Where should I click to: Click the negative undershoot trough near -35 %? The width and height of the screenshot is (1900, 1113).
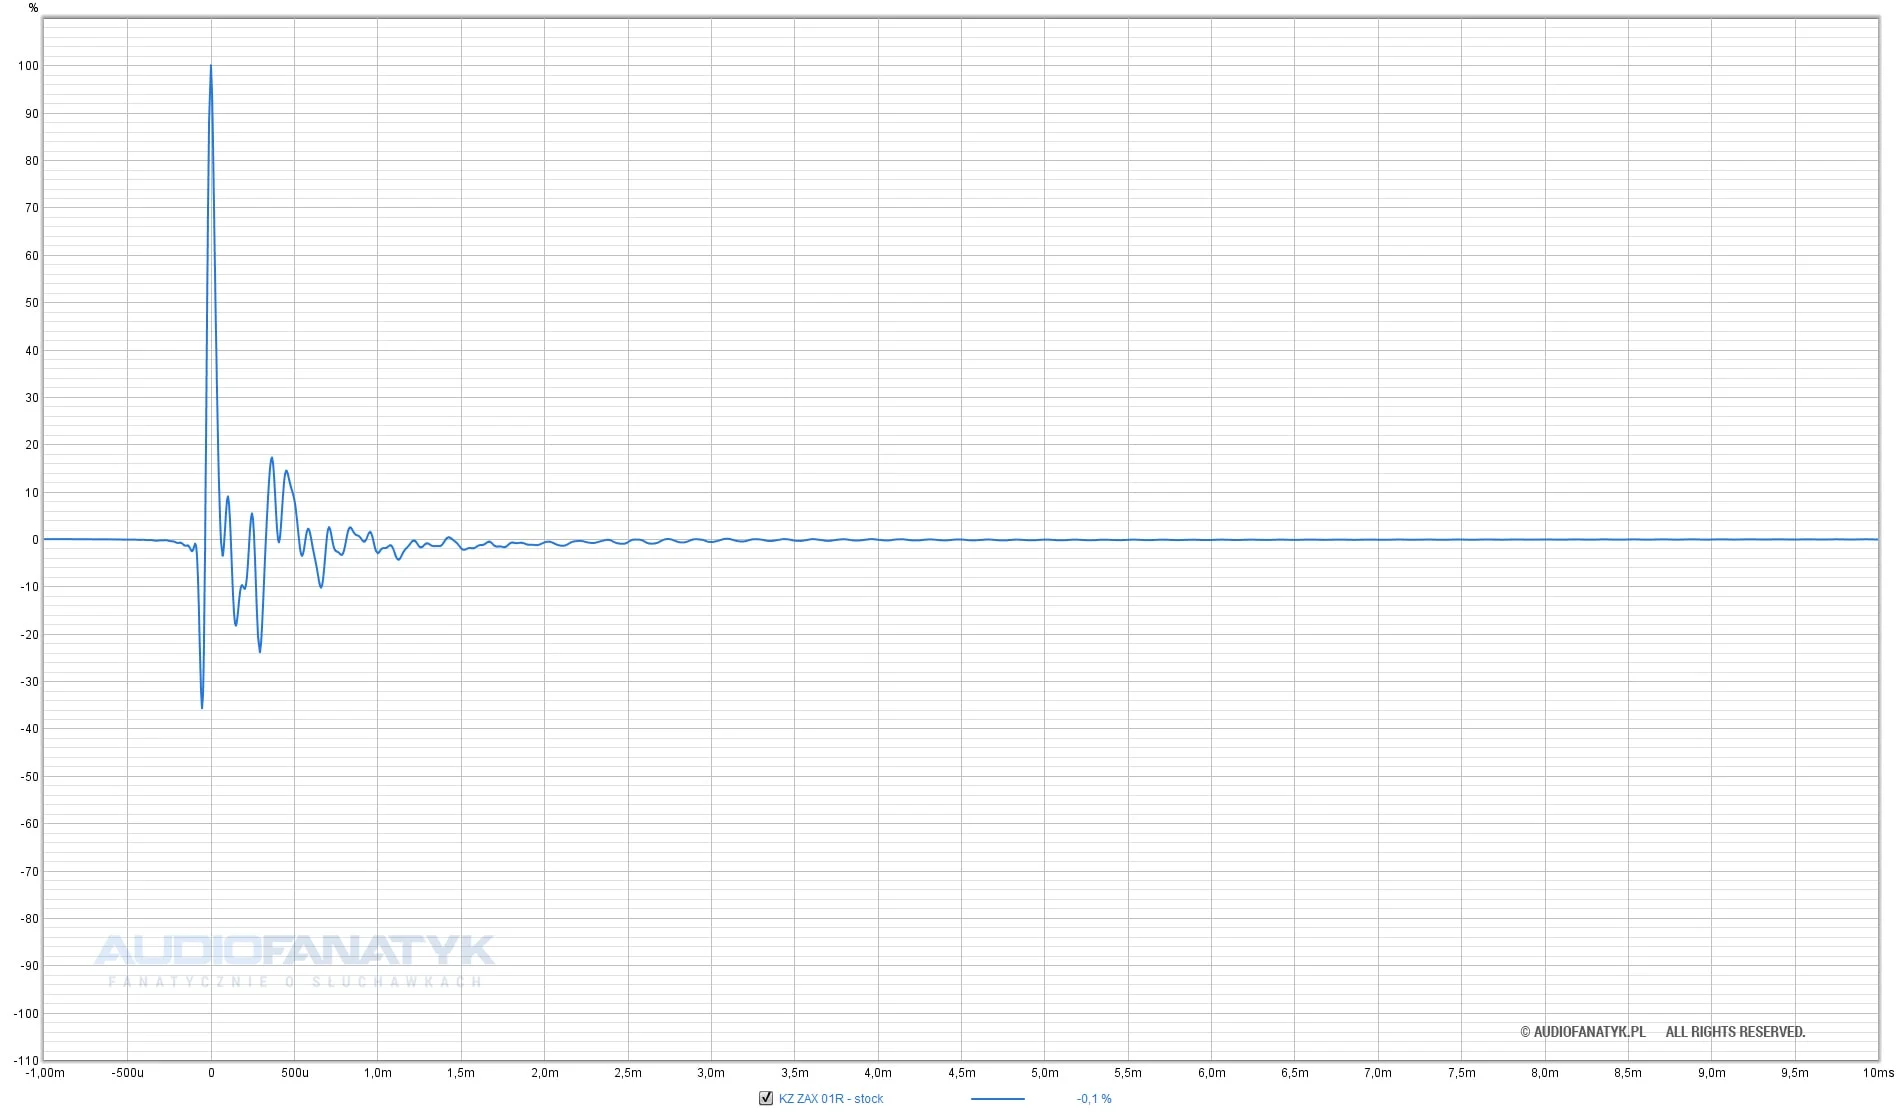202,706
